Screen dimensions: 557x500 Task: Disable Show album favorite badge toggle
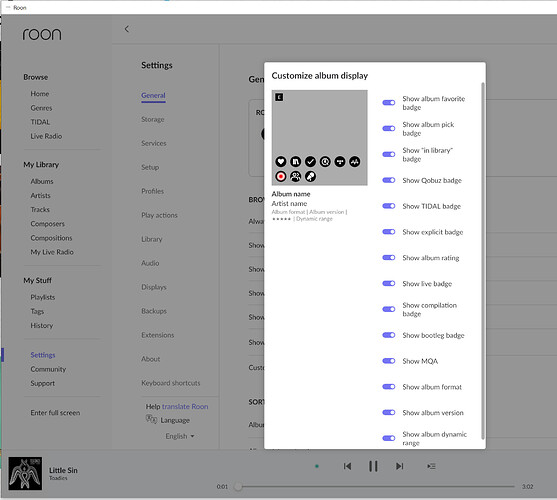tap(389, 103)
